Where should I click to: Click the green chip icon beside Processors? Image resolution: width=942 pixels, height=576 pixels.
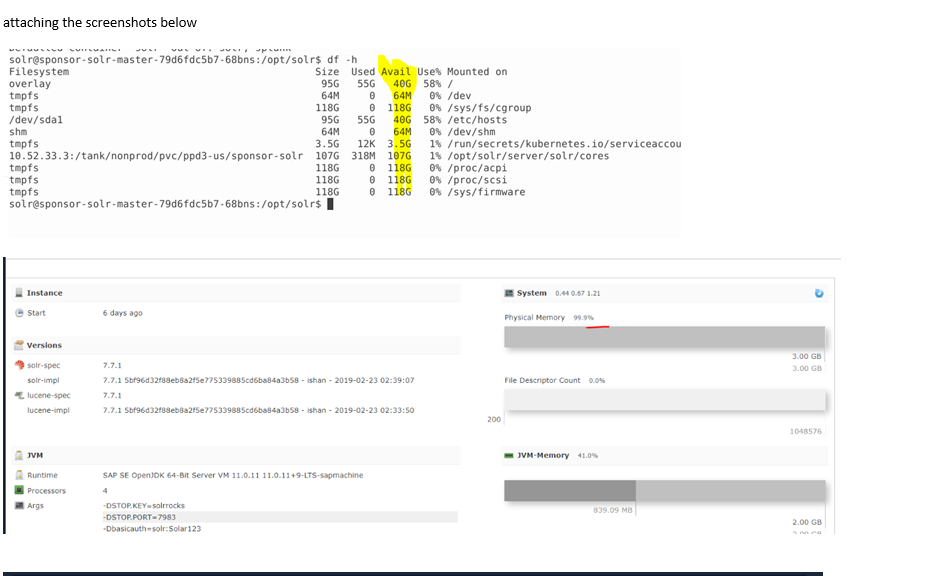pyautogui.click(x=19, y=490)
